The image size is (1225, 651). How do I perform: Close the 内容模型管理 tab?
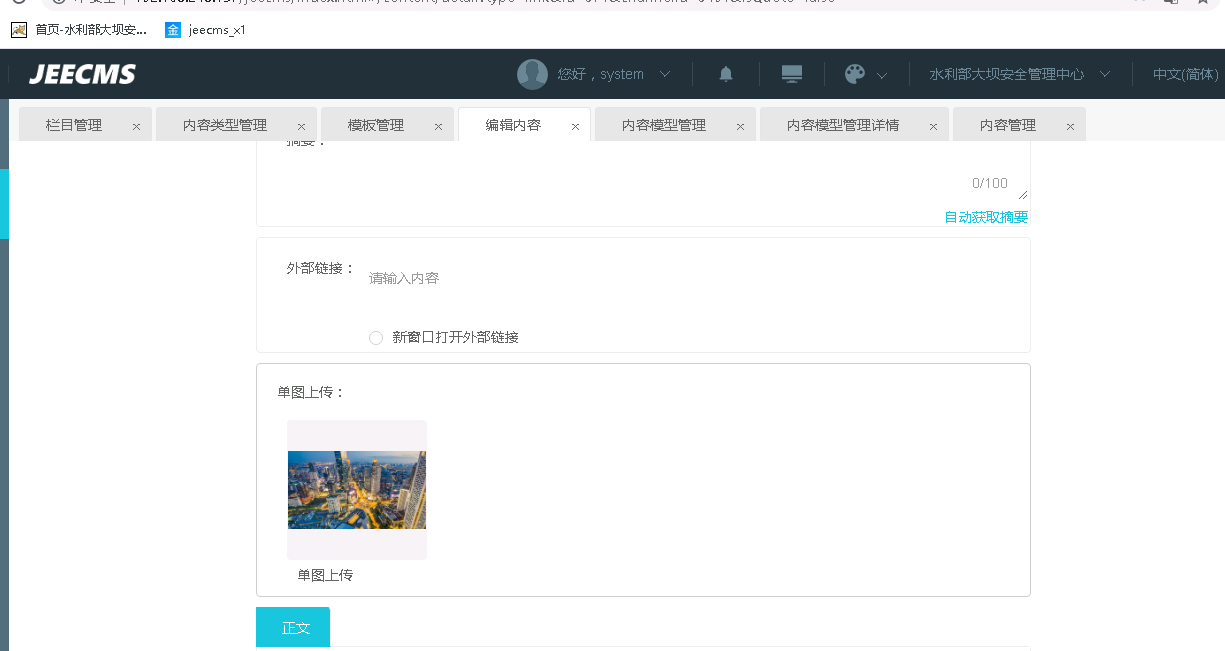[740, 127]
